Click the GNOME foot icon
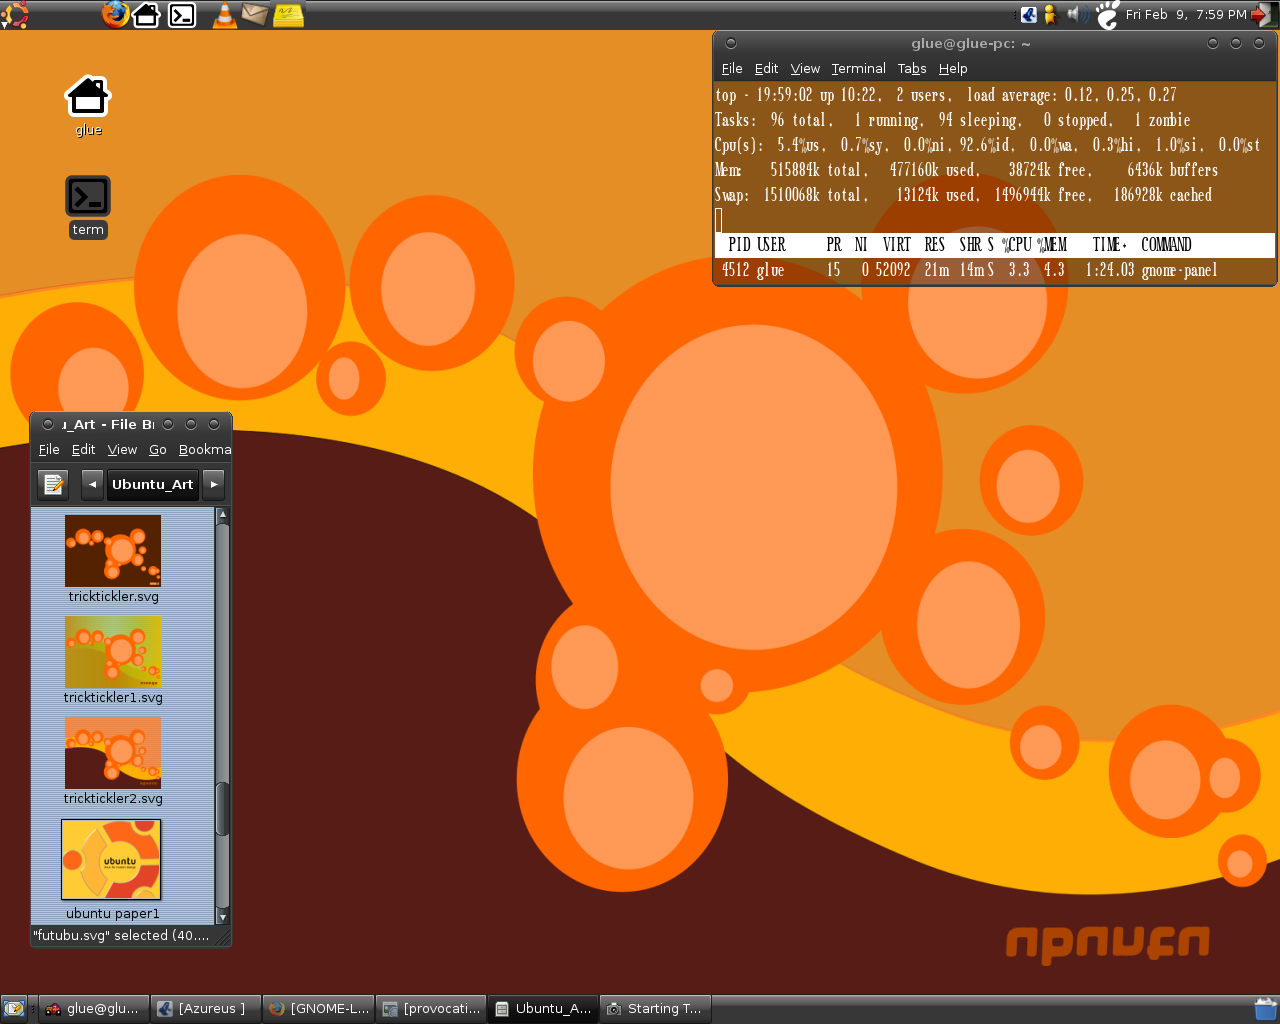Screen dimensions: 1280x1024 [x=1107, y=15]
